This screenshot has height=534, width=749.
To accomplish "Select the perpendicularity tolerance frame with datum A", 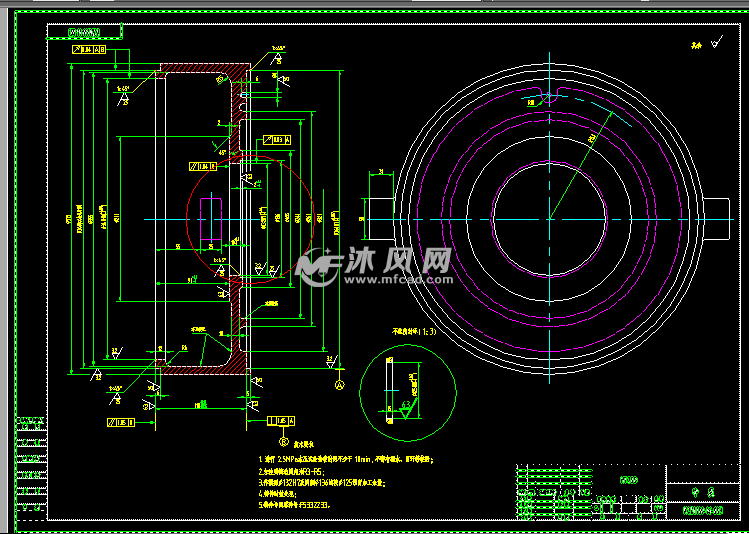I will (x=280, y=421).
